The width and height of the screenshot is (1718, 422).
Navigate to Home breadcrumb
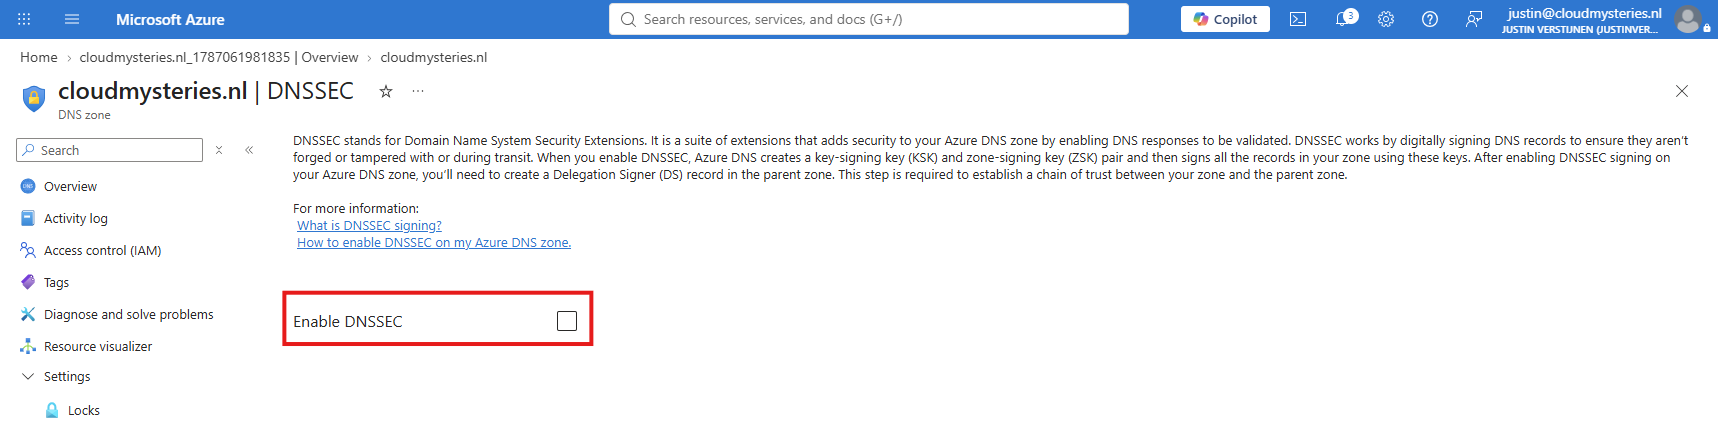point(39,57)
